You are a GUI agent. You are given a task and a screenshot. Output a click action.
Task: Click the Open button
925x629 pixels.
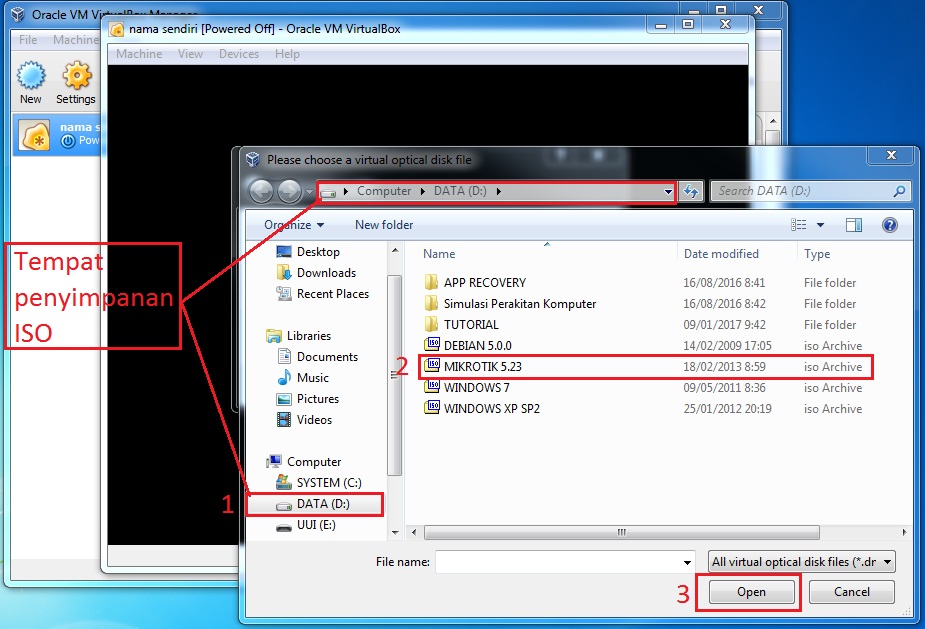pos(751,592)
